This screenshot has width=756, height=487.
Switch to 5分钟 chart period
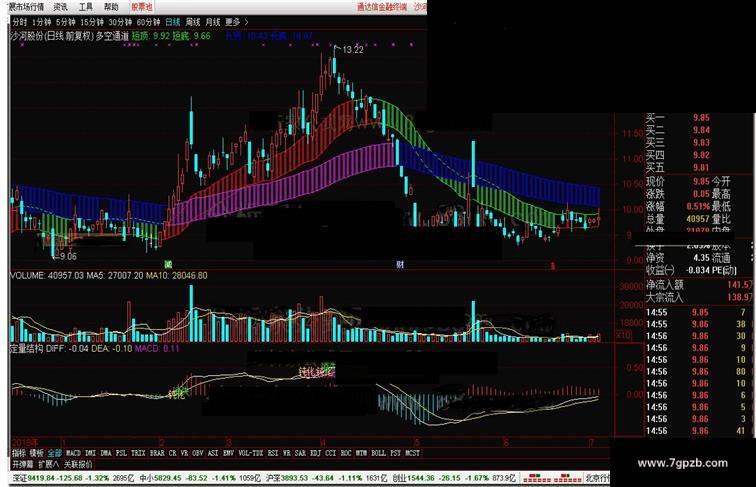pos(66,22)
